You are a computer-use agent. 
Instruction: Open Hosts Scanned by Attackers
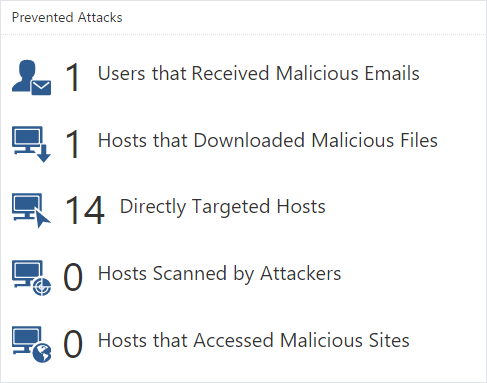tap(219, 274)
